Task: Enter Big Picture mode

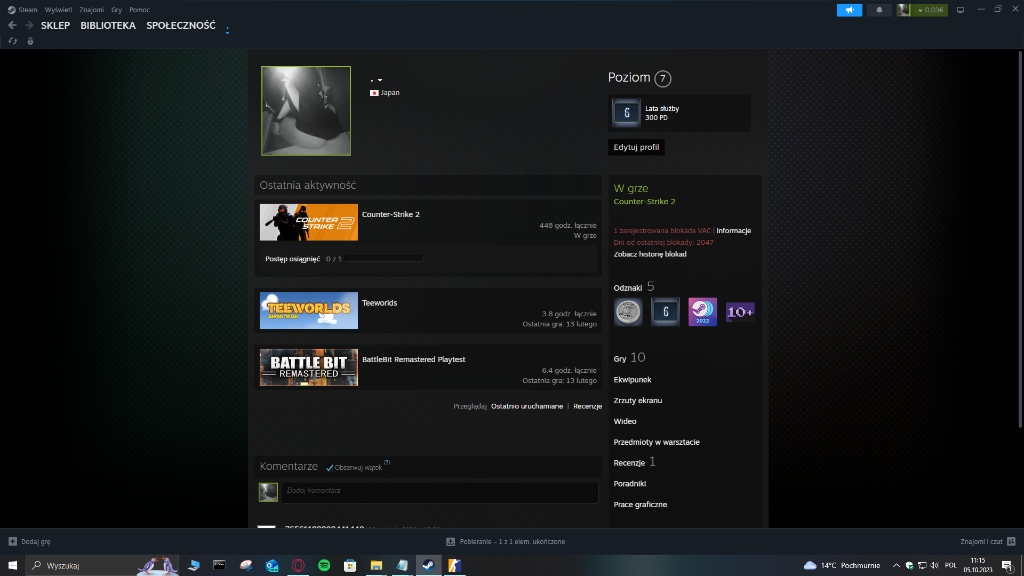Action: (960, 11)
